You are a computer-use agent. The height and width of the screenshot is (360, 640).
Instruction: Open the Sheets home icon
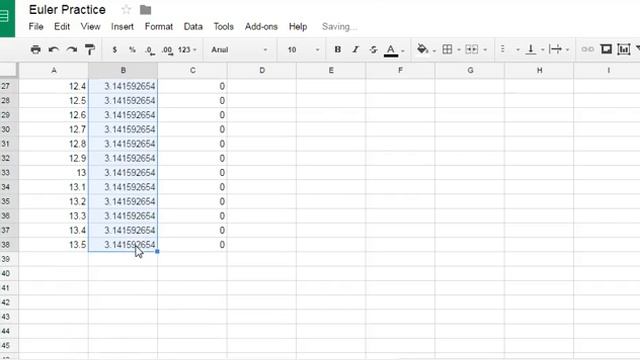coord(7,17)
